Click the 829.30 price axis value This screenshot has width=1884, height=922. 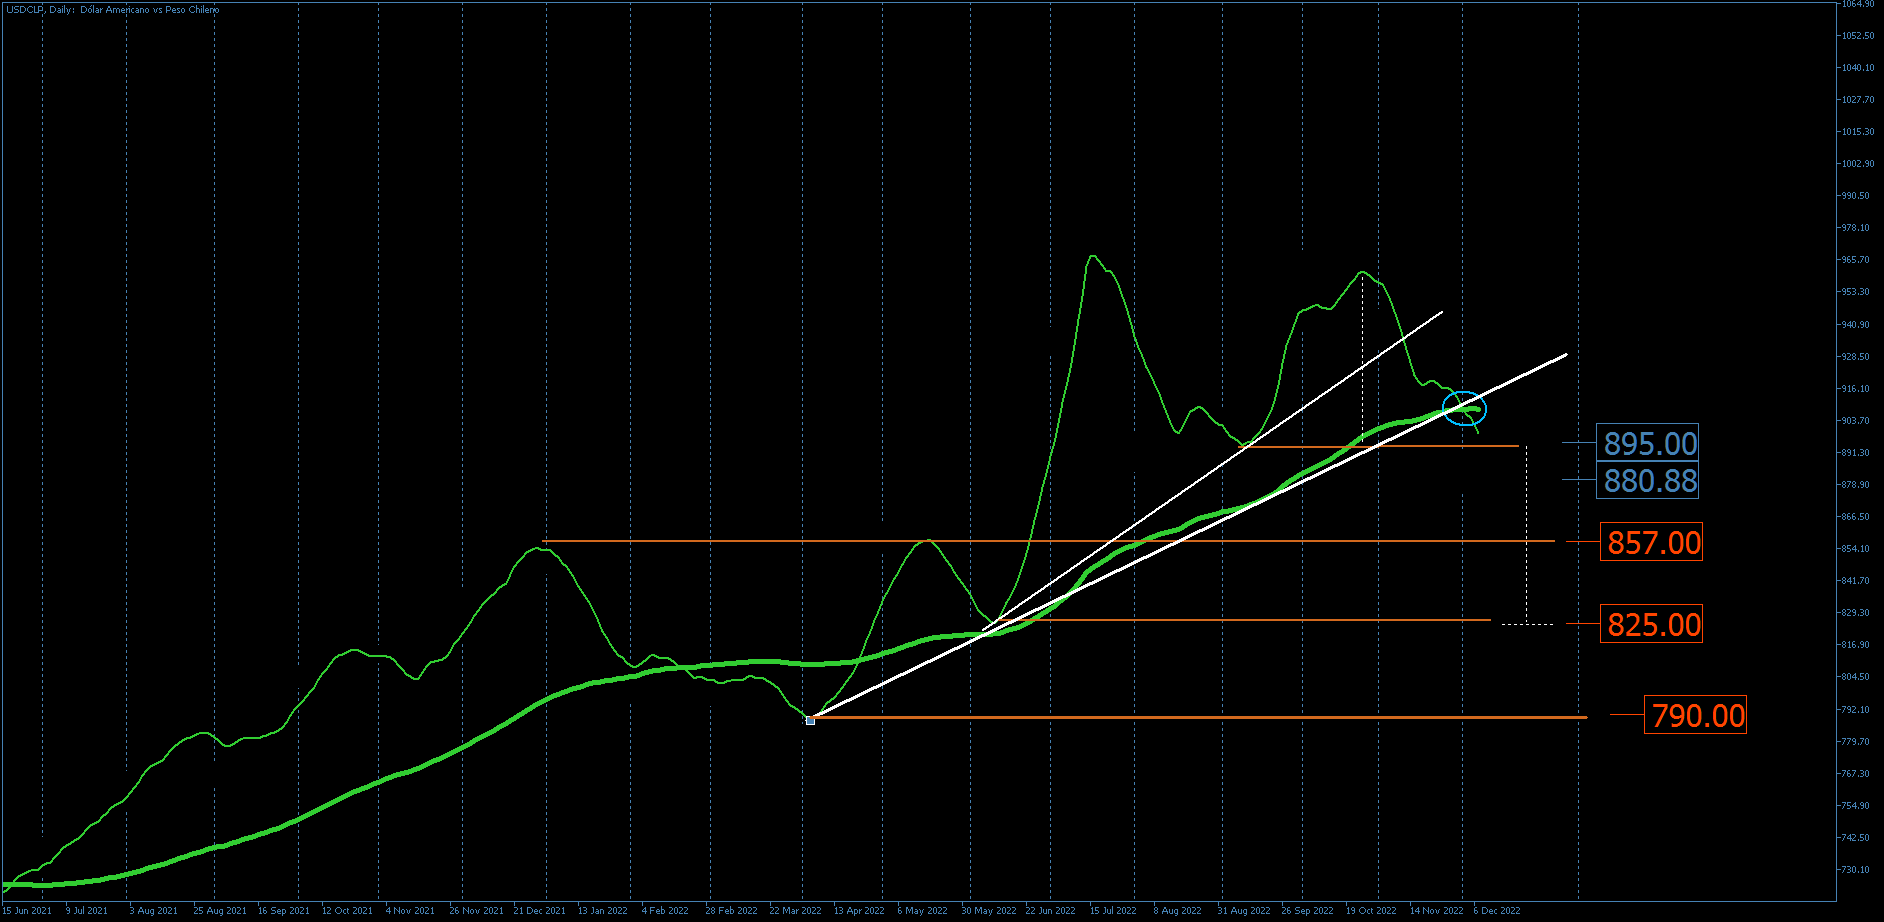point(1855,613)
